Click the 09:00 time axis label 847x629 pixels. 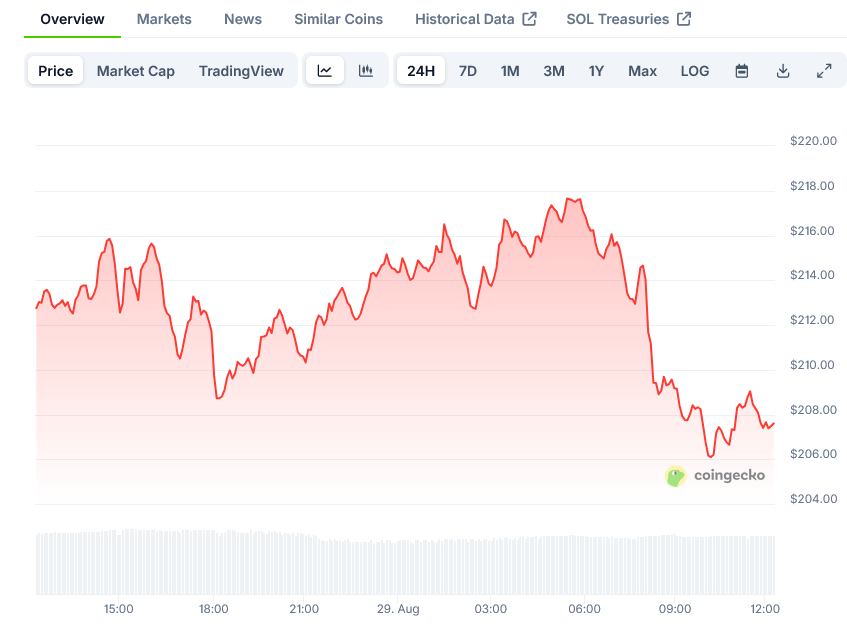[x=675, y=609]
